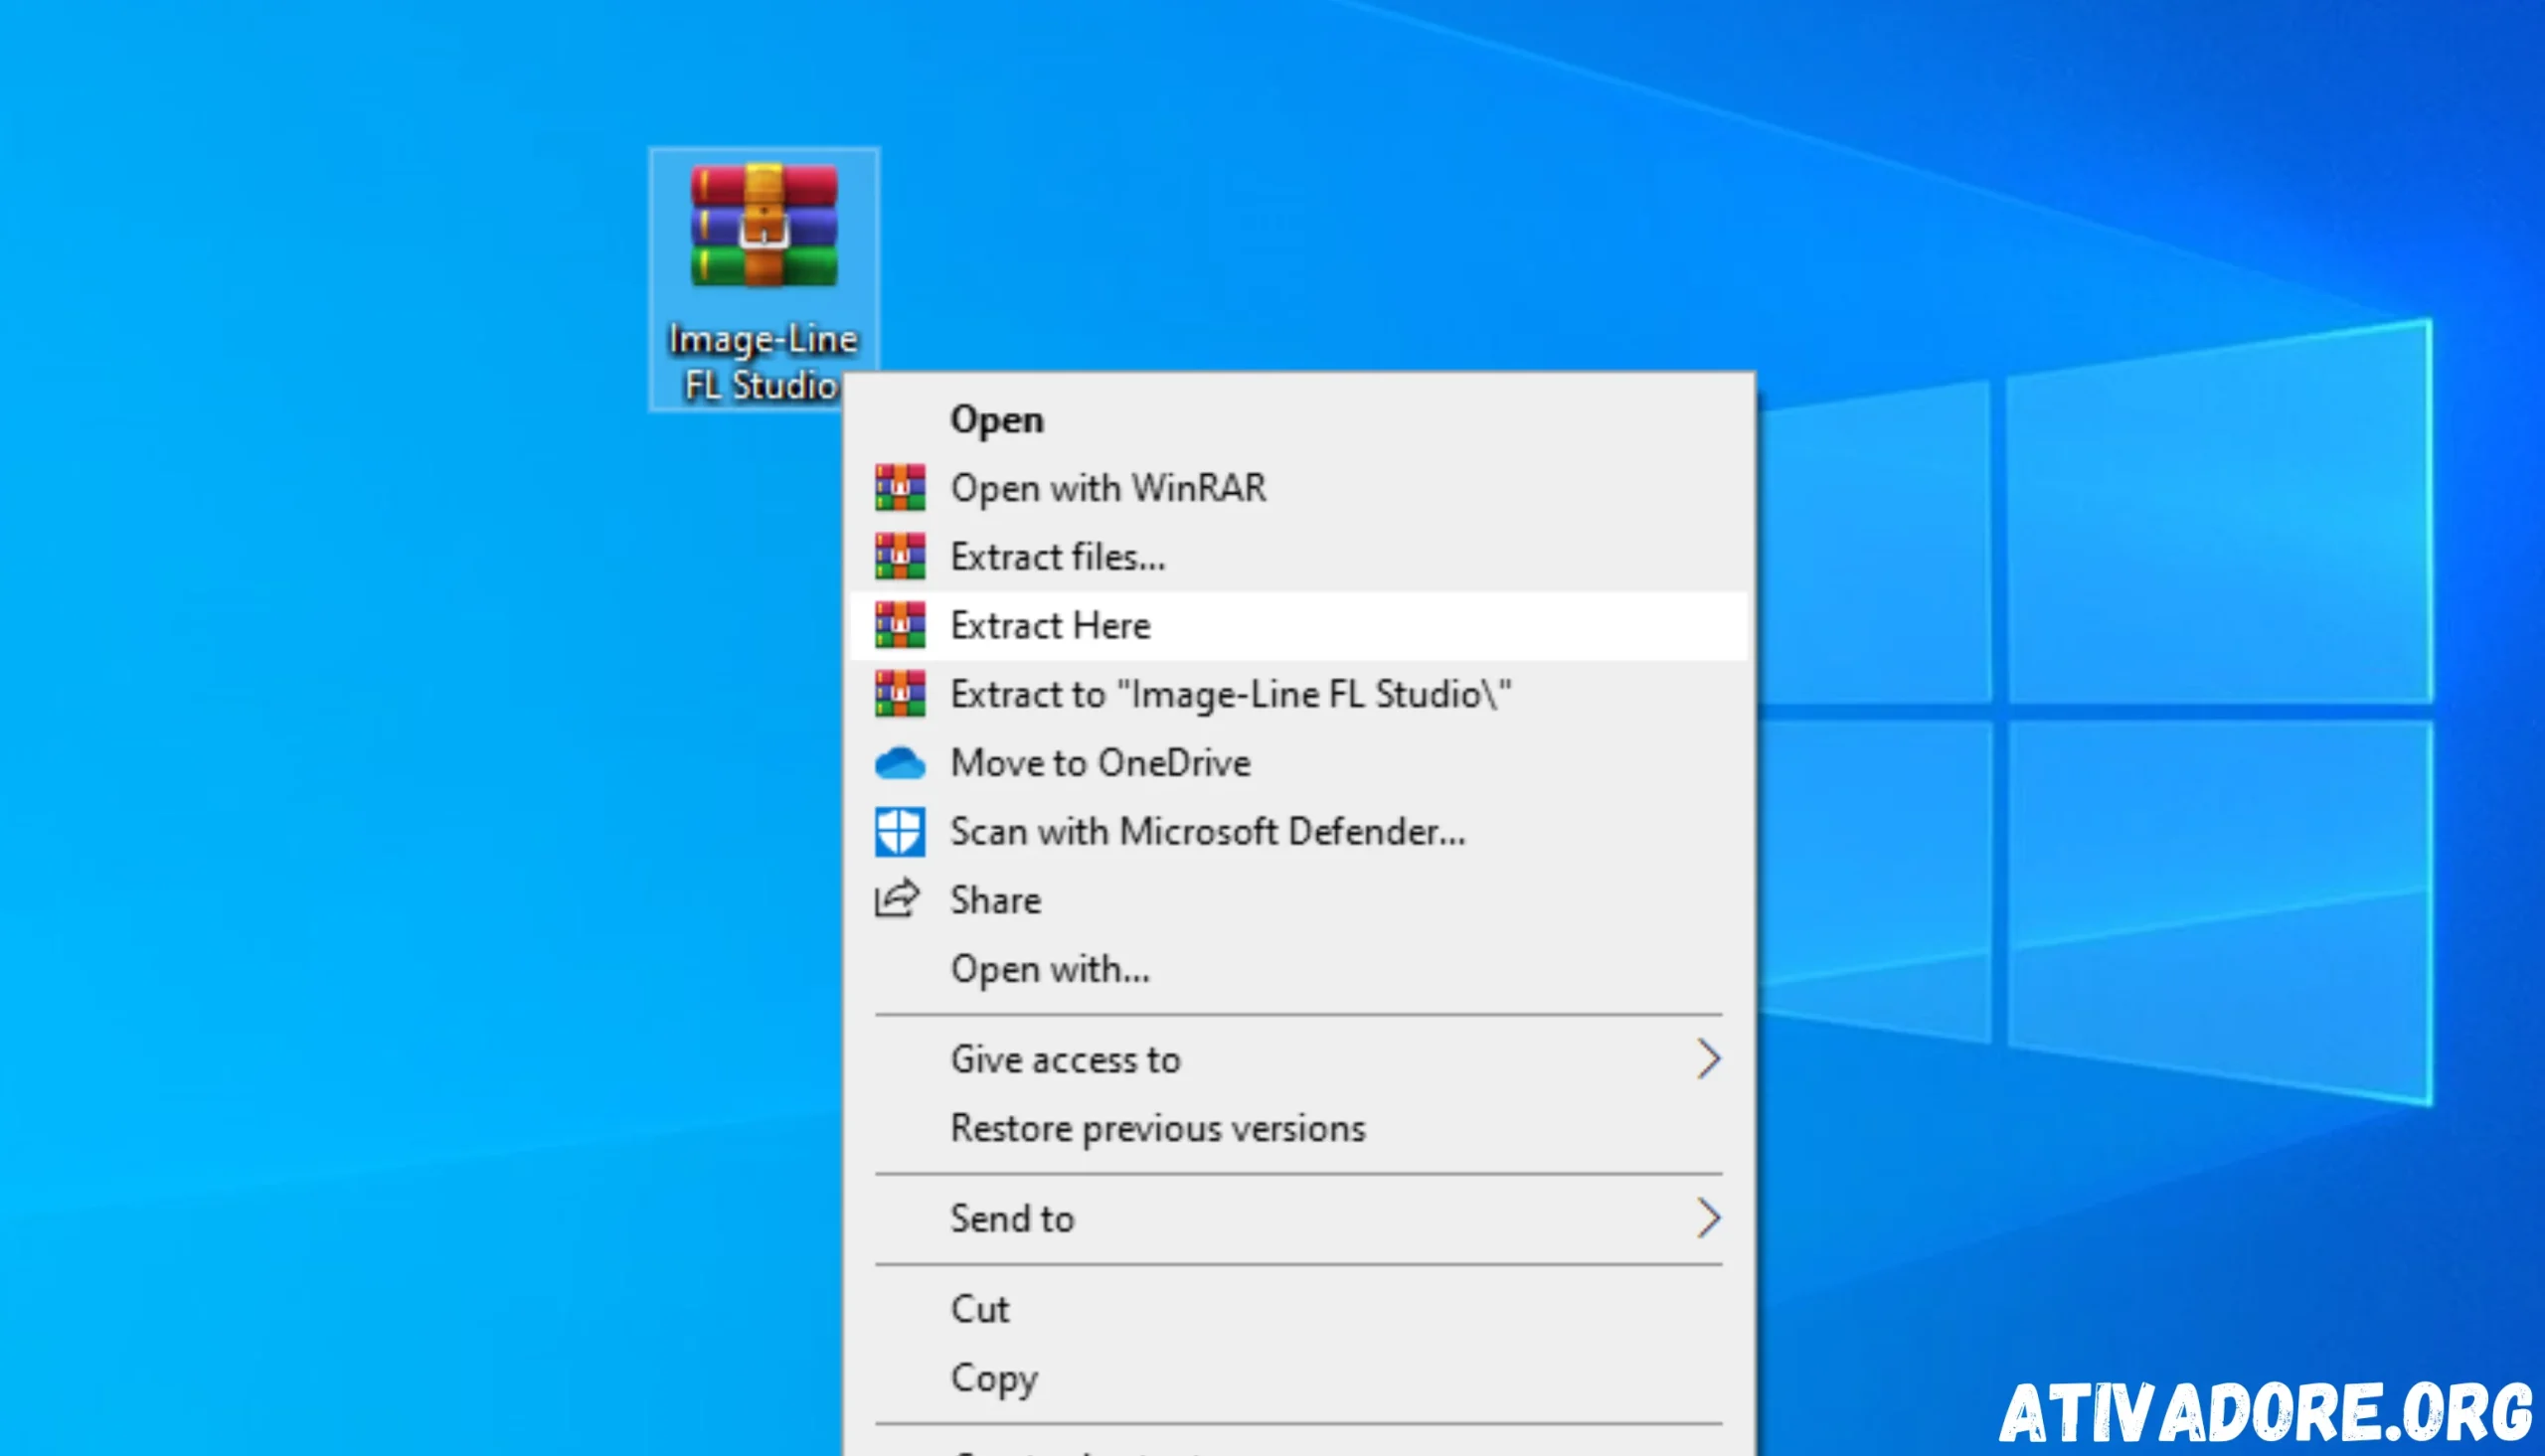
Task: Click the WinRAR icon beside Extract to "Image-Line FL Studio\"
Action: tap(900, 694)
